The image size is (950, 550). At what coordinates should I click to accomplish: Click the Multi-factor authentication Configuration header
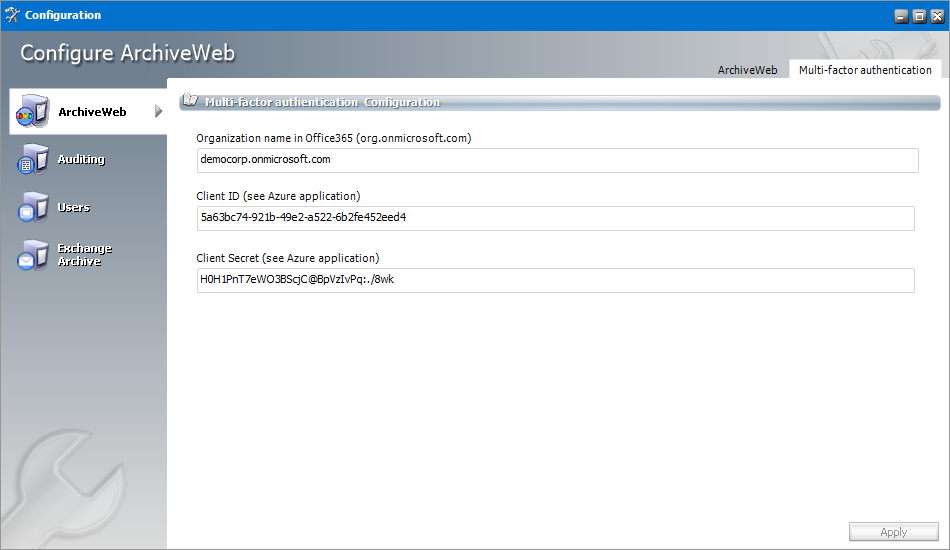322,102
